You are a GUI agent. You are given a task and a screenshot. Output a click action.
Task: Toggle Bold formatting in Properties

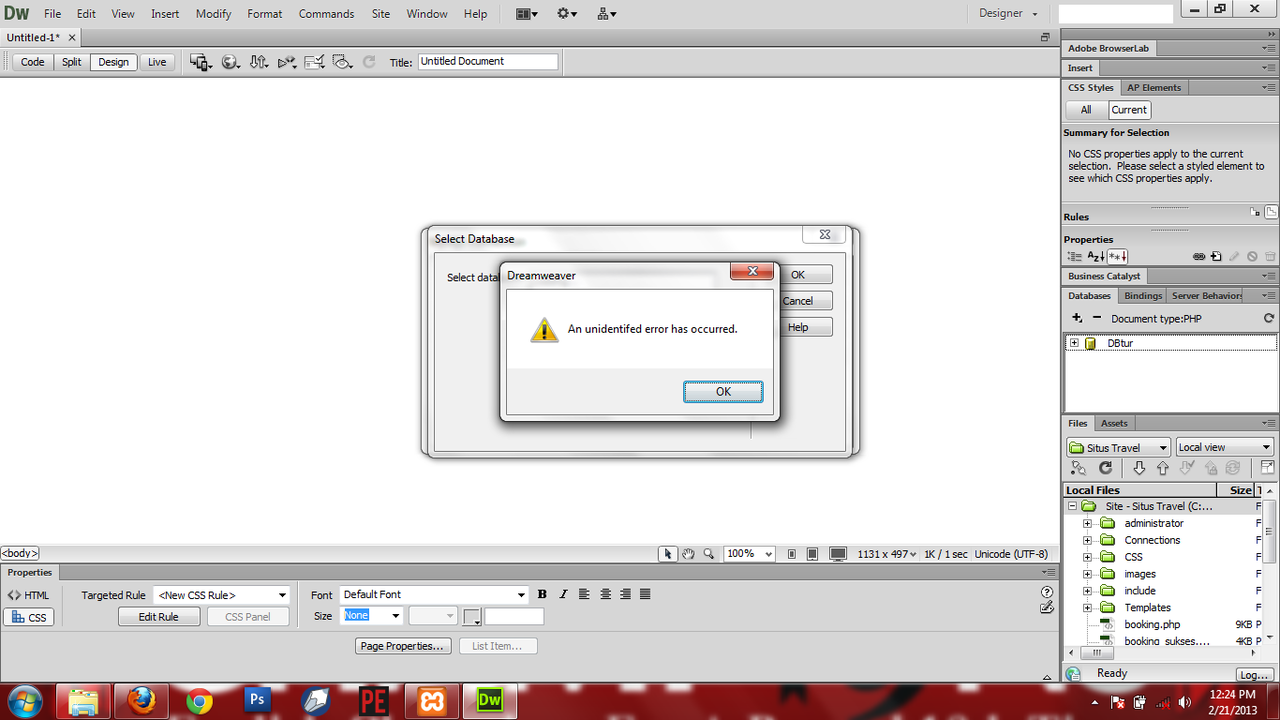(542, 594)
